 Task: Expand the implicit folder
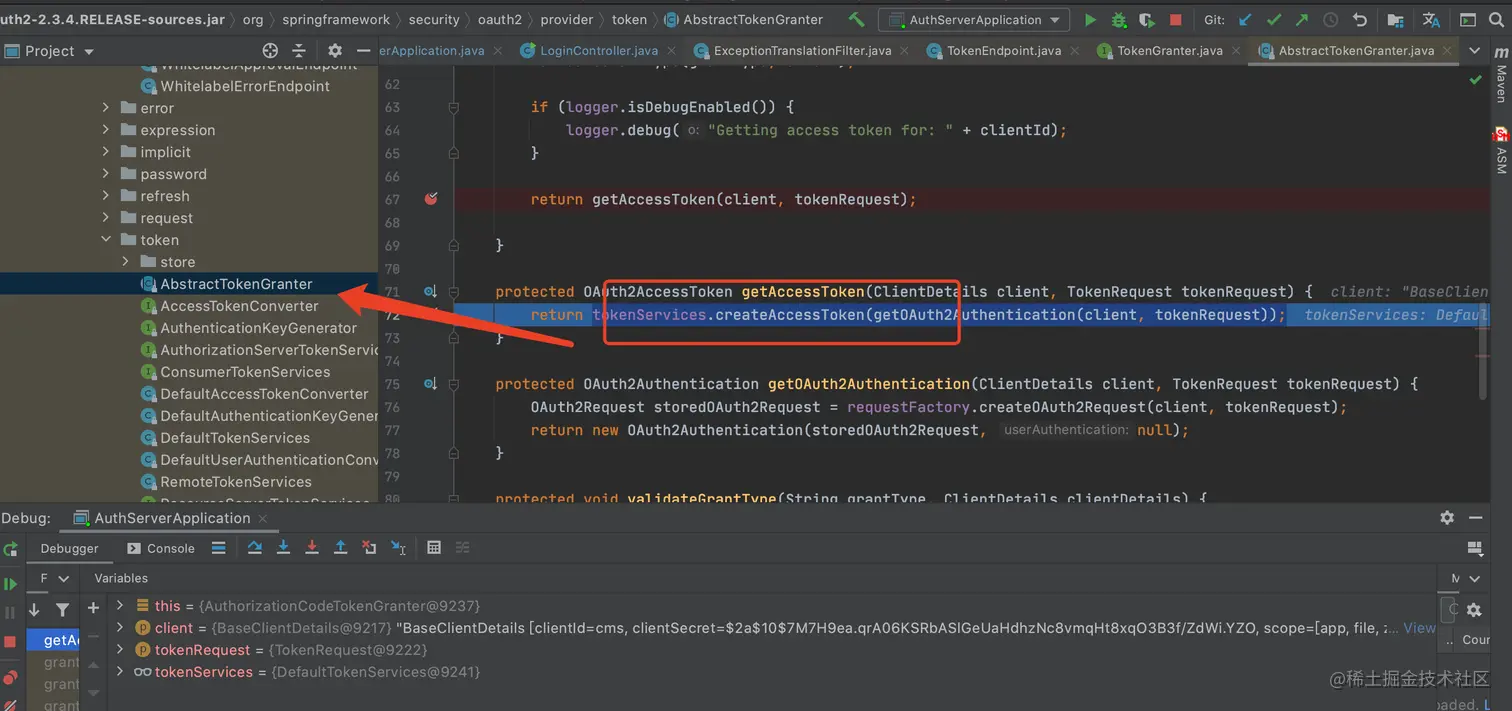pos(106,152)
